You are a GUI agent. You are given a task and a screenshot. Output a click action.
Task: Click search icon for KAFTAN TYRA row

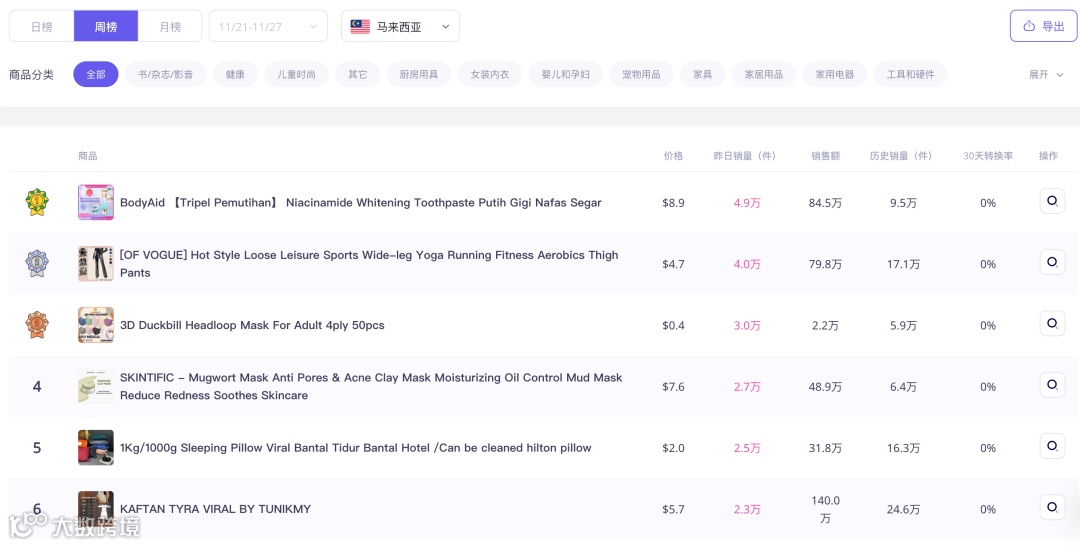point(1052,507)
